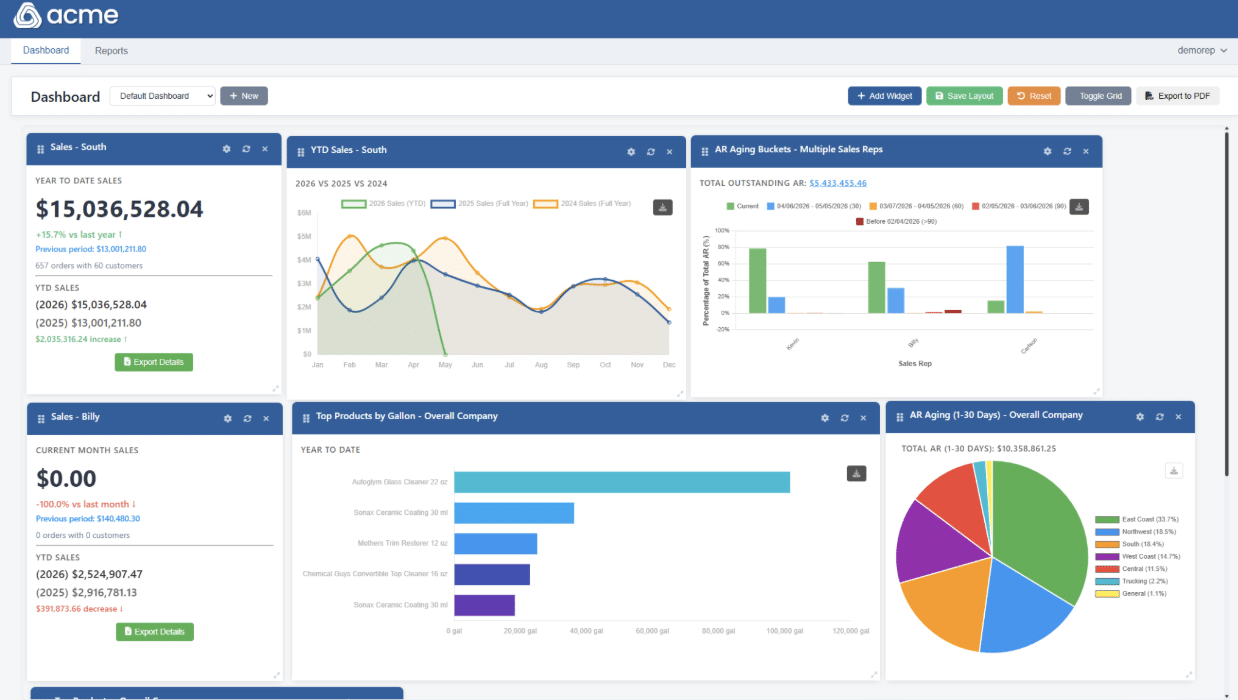Download the AR Aging Buckets chart
This screenshot has width=1238, height=700.
point(1079,207)
